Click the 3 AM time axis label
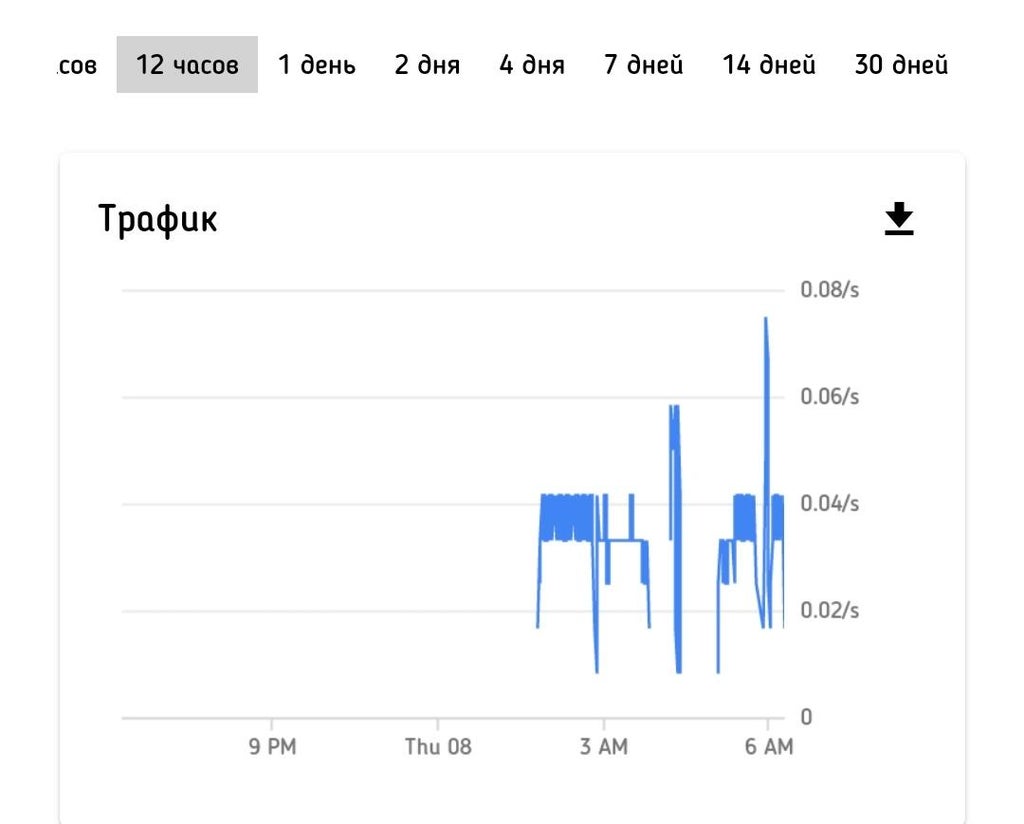Image resolution: width=1024 pixels, height=824 pixels. click(x=604, y=747)
